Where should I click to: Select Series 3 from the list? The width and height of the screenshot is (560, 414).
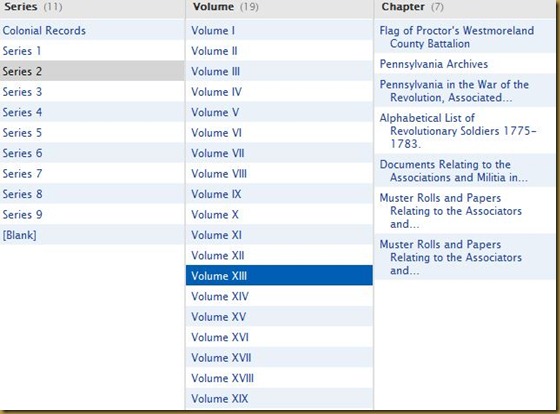click(x=92, y=92)
